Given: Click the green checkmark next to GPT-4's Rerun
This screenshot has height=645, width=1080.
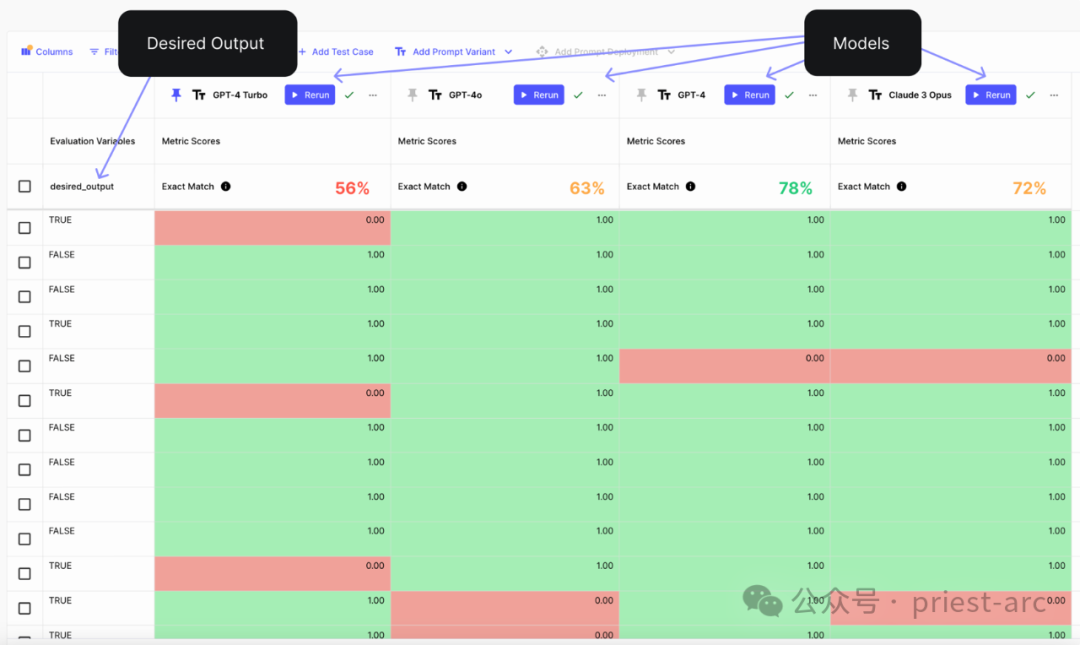Looking at the screenshot, I should point(789,95).
